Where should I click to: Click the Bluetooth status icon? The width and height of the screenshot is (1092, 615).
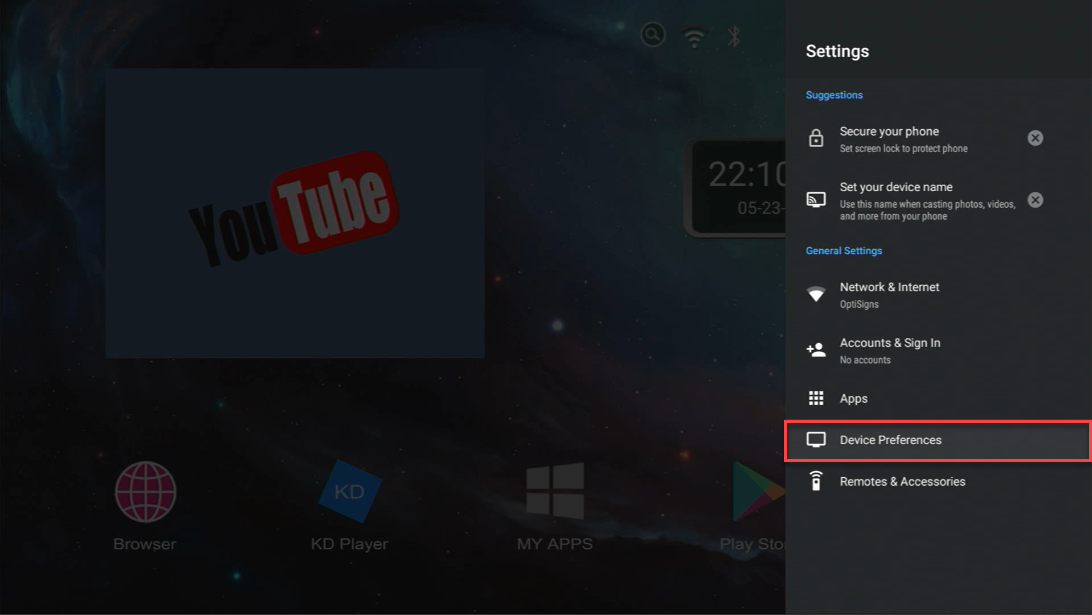(x=733, y=36)
